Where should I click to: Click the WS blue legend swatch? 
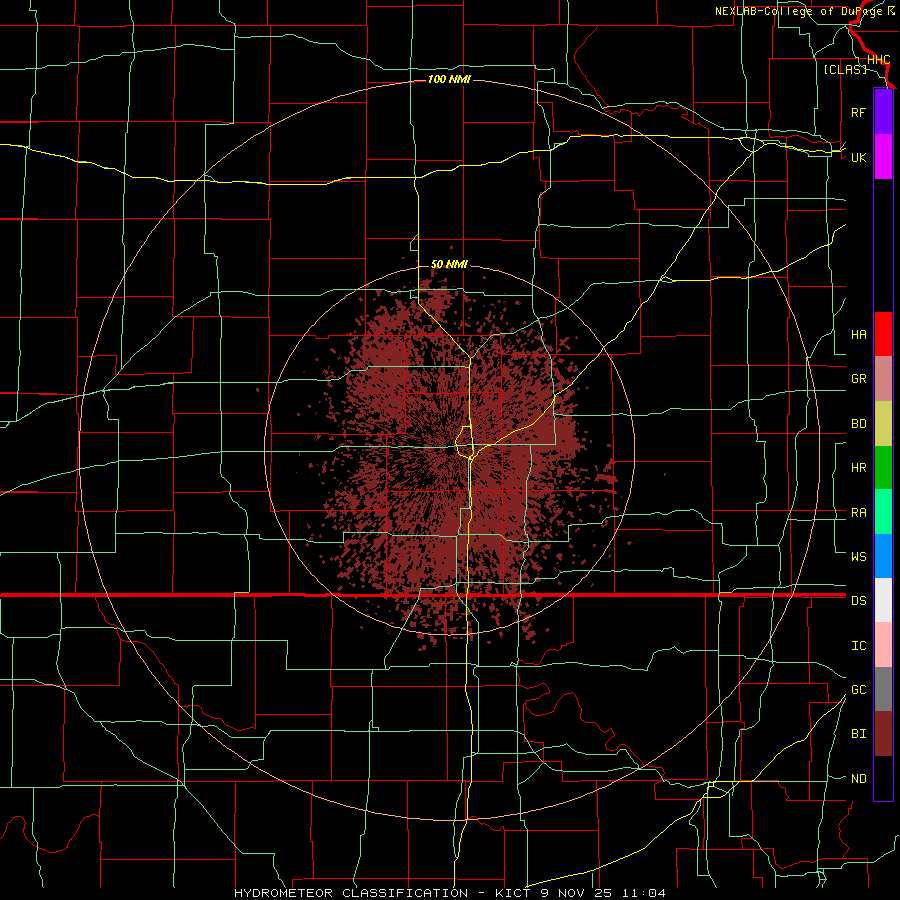[883, 556]
